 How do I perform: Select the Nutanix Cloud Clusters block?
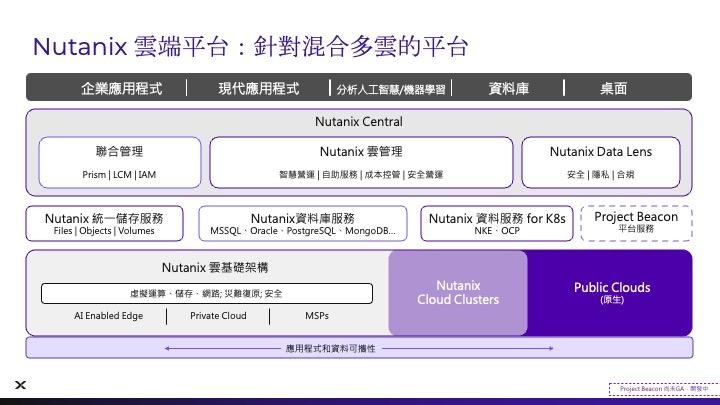pyautogui.click(x=457, y=293)
